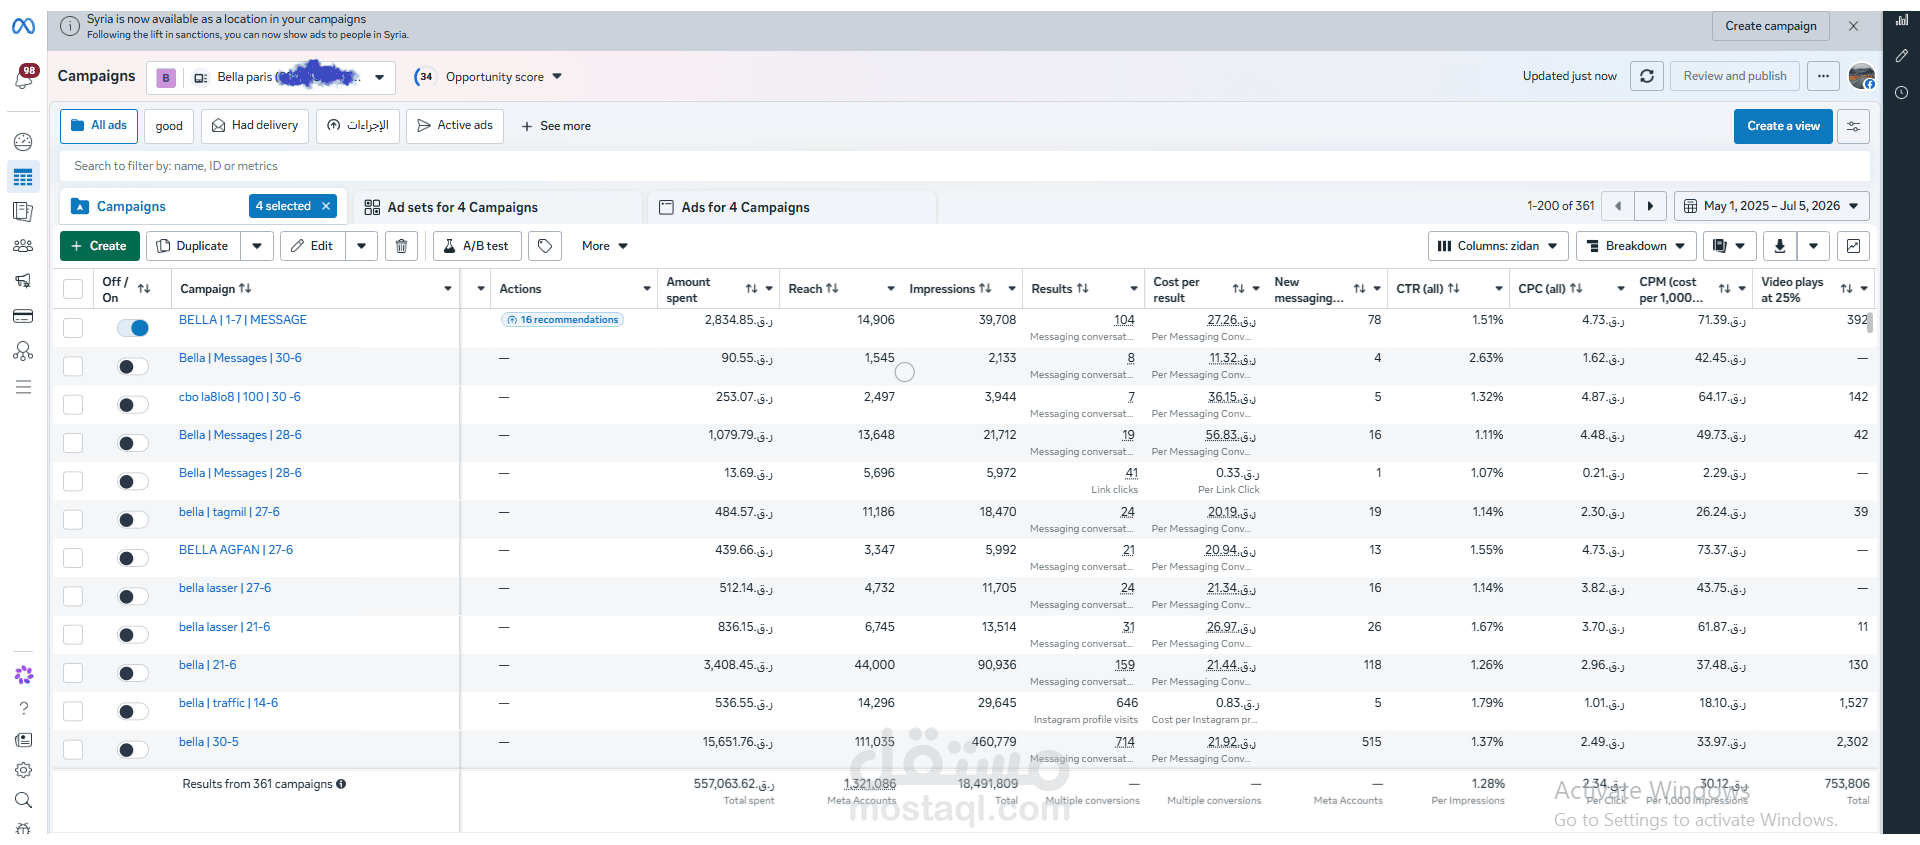Open Settings gear in left sidebar
This screenshot has width=1920, height=845.
pos(23,770)
